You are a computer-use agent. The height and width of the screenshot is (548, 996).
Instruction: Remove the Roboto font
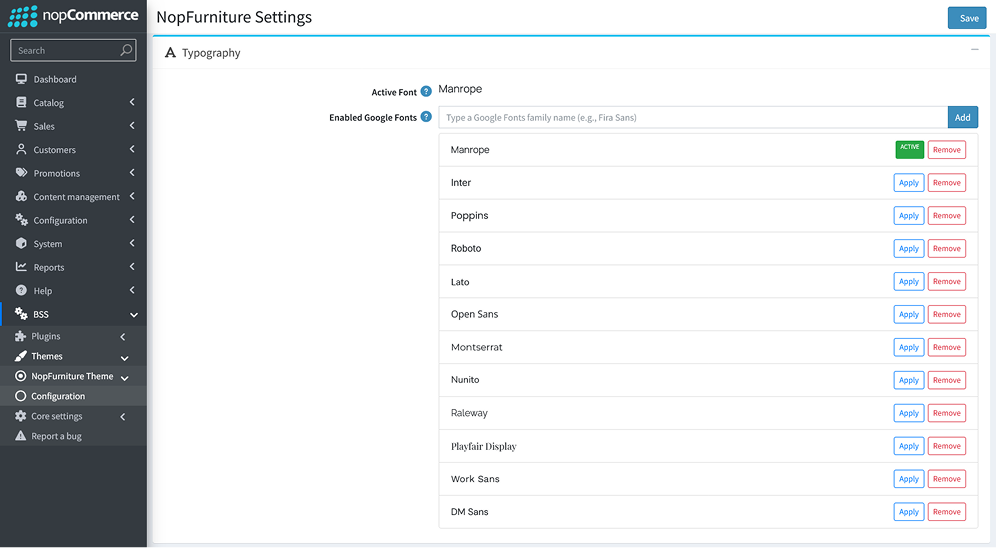tap(946, 248)
